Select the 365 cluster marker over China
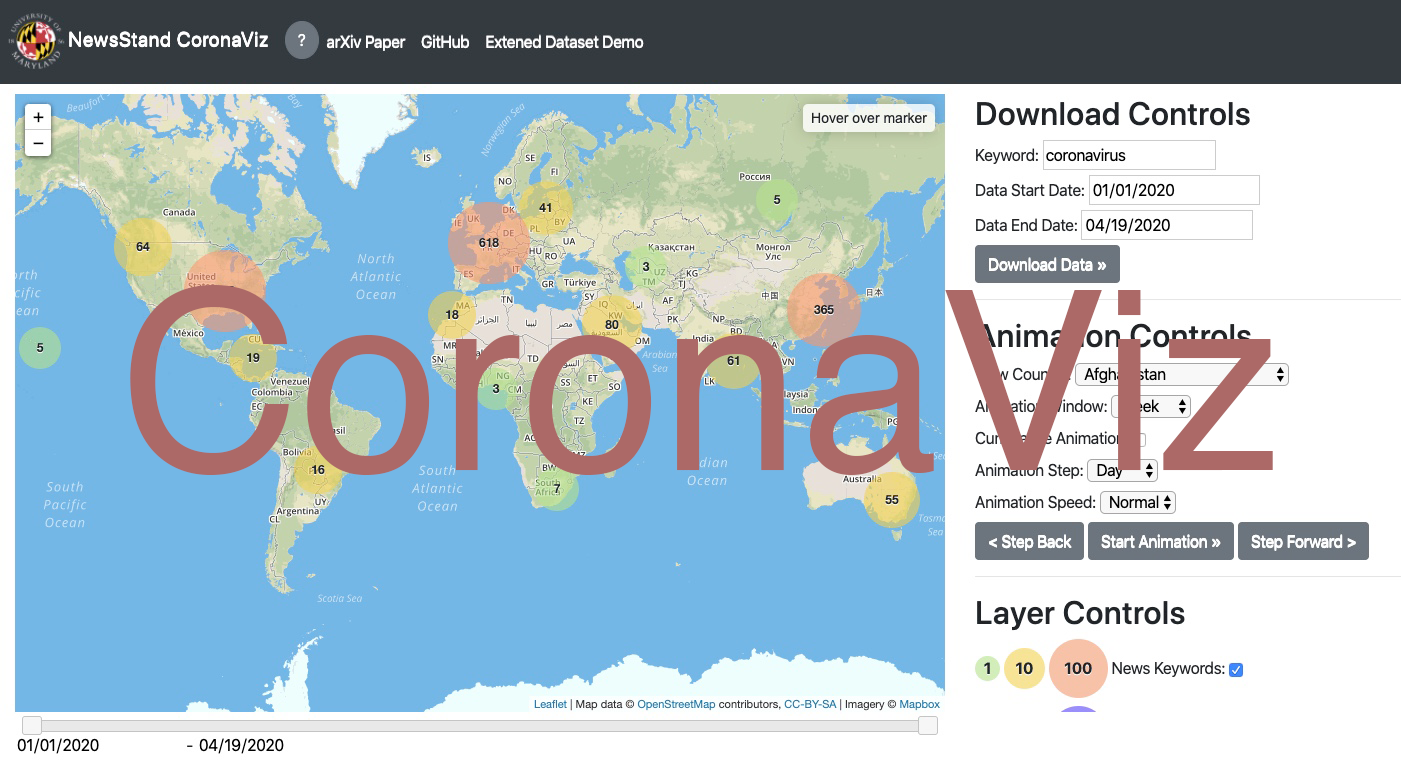The image size is (1401, 760). point(823,310)
